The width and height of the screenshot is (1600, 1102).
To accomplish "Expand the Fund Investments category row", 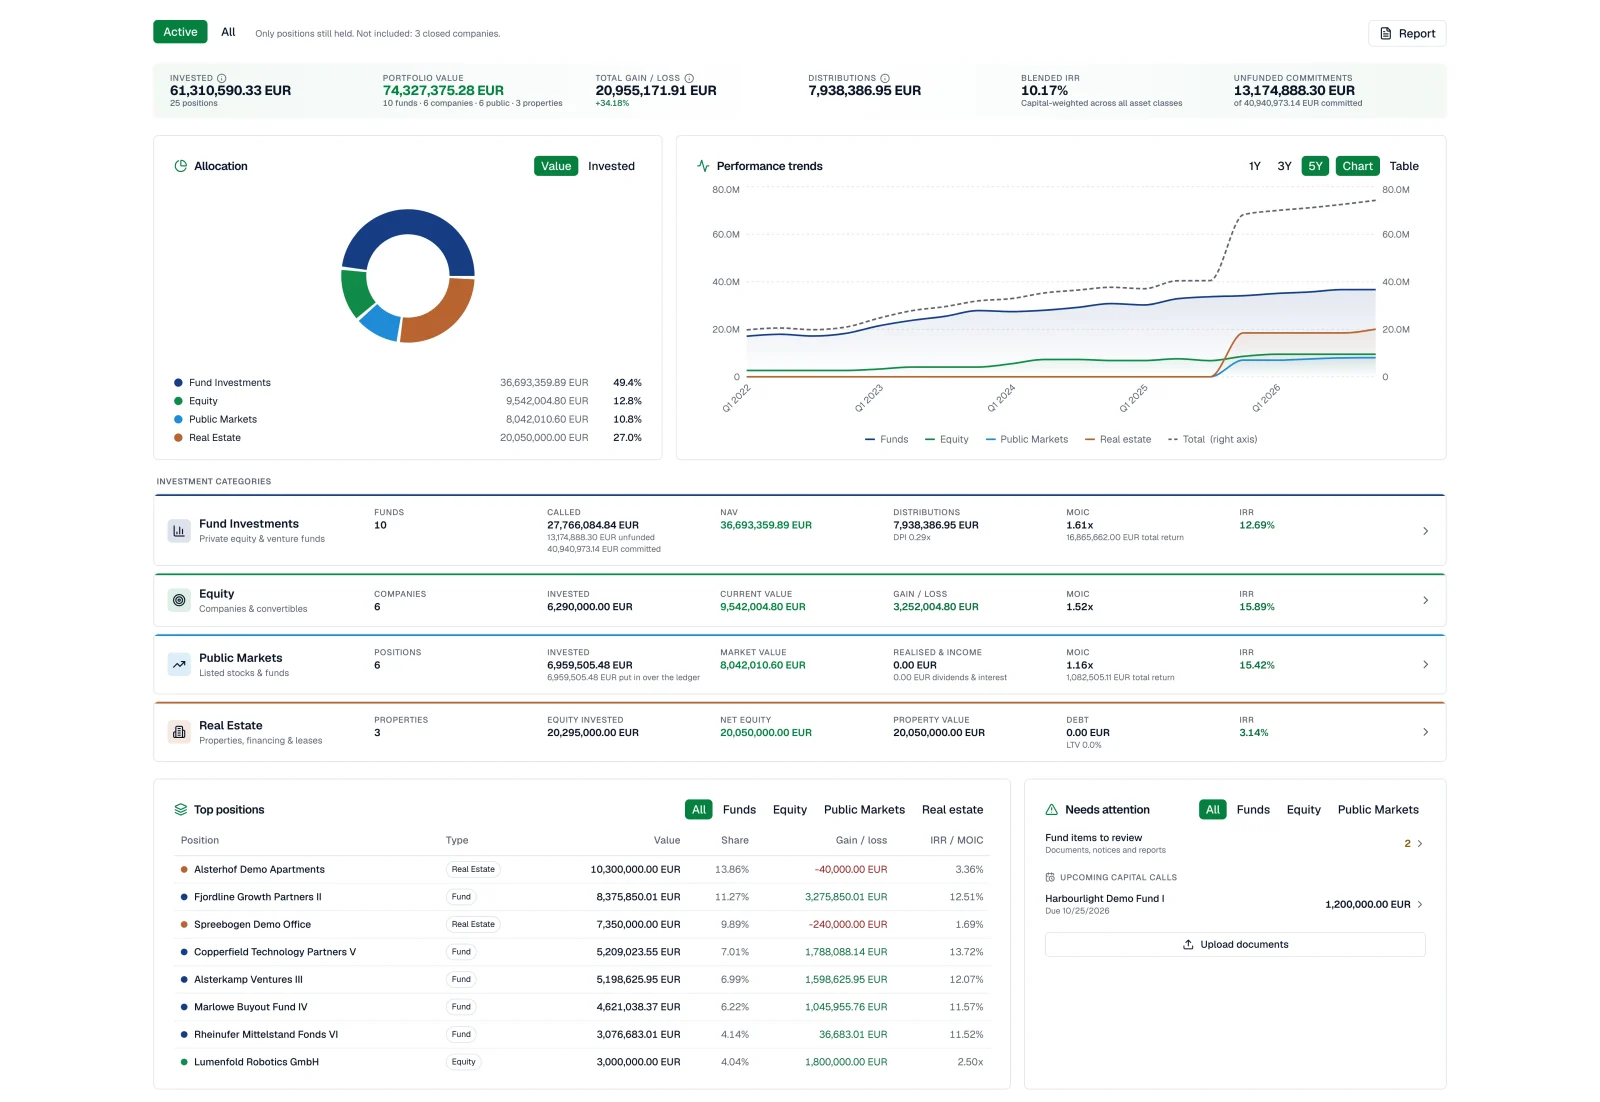I will (800, 531).
